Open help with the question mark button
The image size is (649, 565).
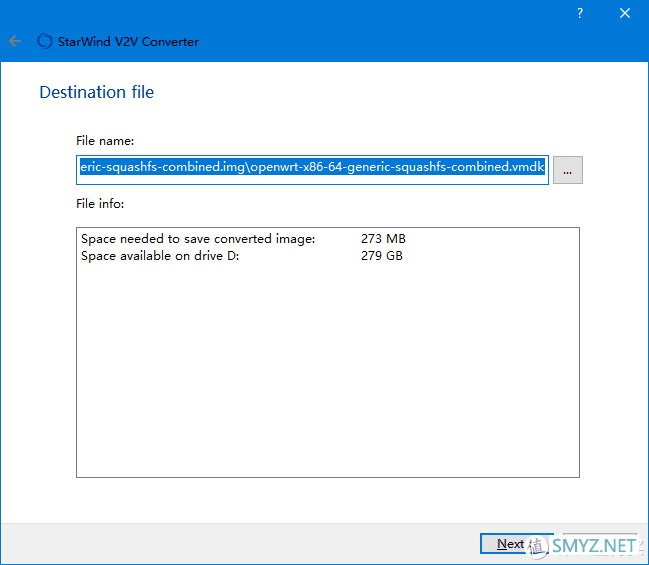click(580, 13)
